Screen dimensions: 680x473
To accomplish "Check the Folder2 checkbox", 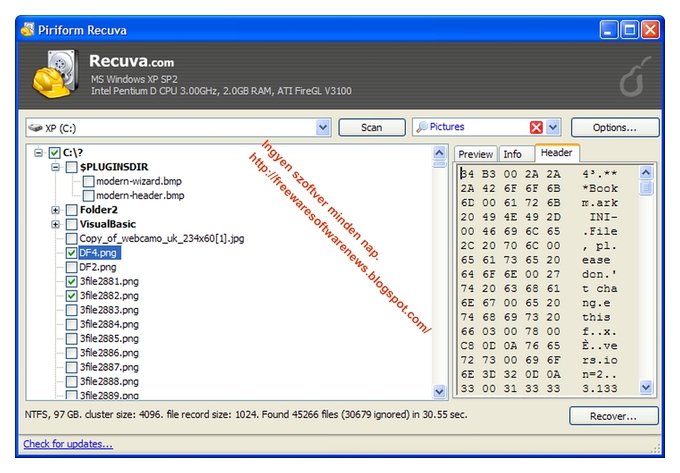I will [72, 210].
